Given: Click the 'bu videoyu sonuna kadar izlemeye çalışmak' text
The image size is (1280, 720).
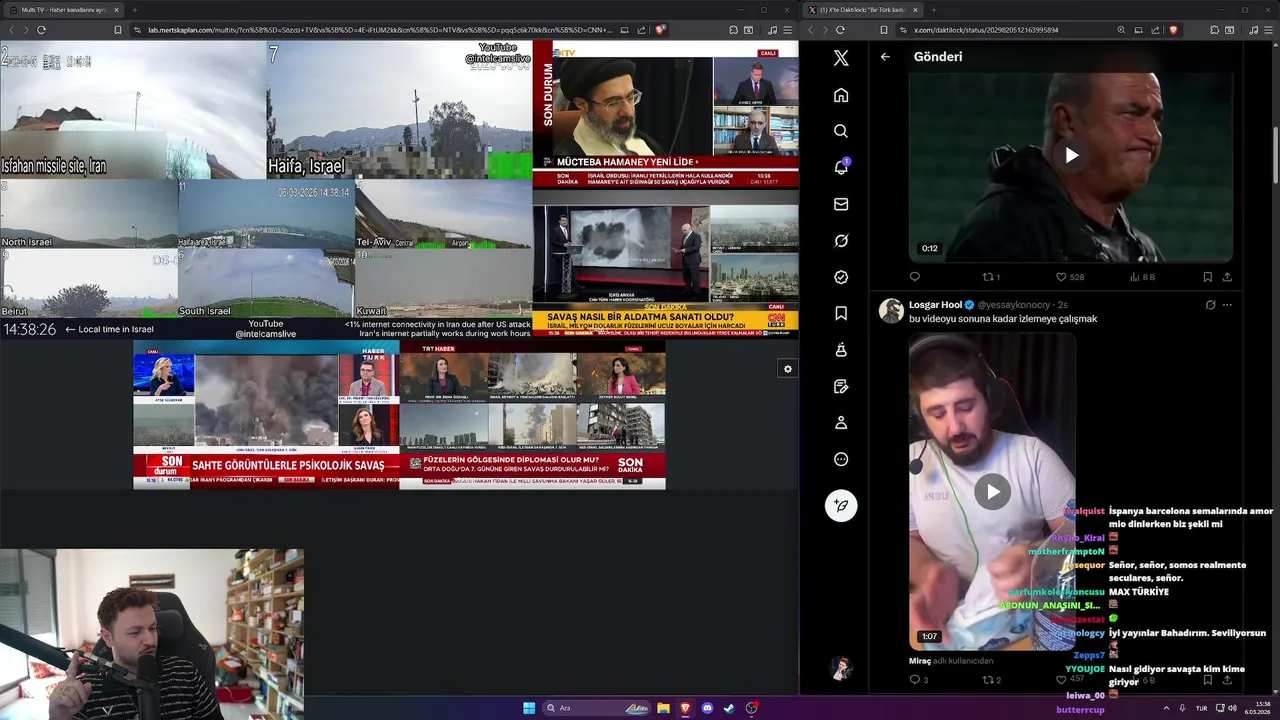Looking at the screenshot, I should (1003, 319).
